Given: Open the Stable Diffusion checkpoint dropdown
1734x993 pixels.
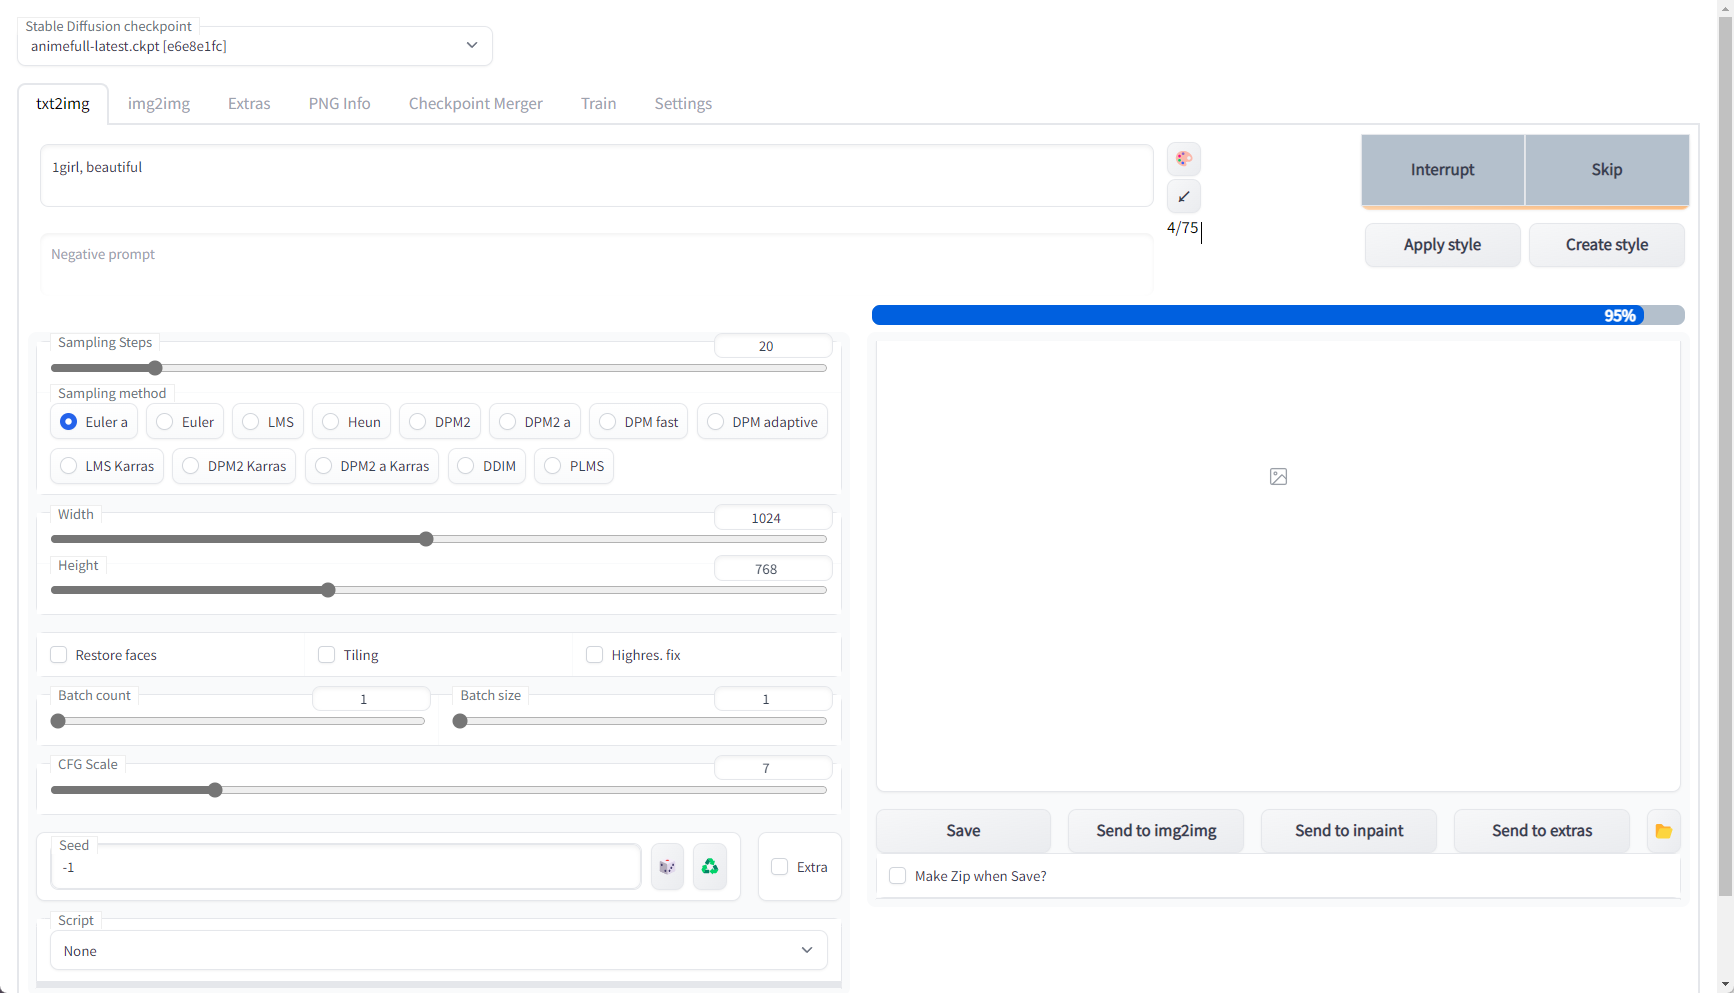Looking at the screenshot, I should 255,46.
